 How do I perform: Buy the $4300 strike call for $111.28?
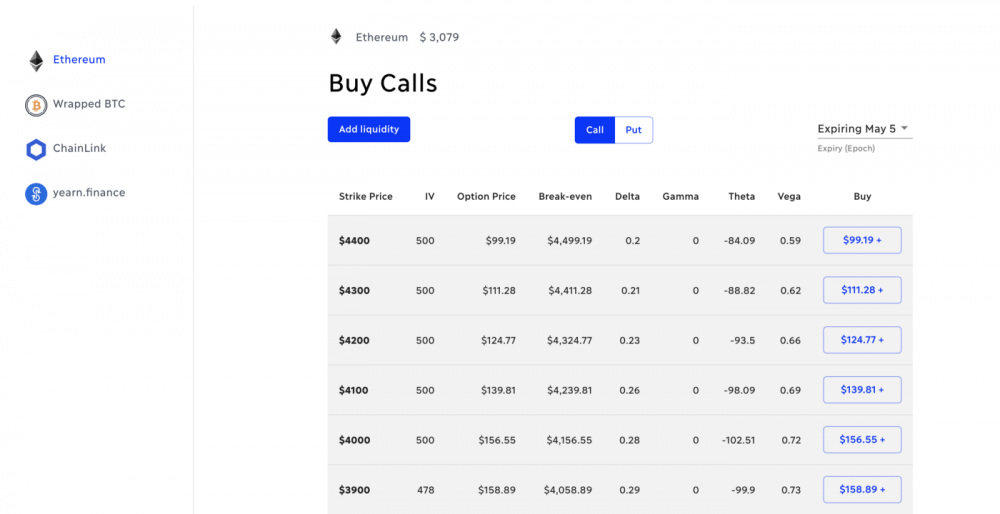(862, 290)
